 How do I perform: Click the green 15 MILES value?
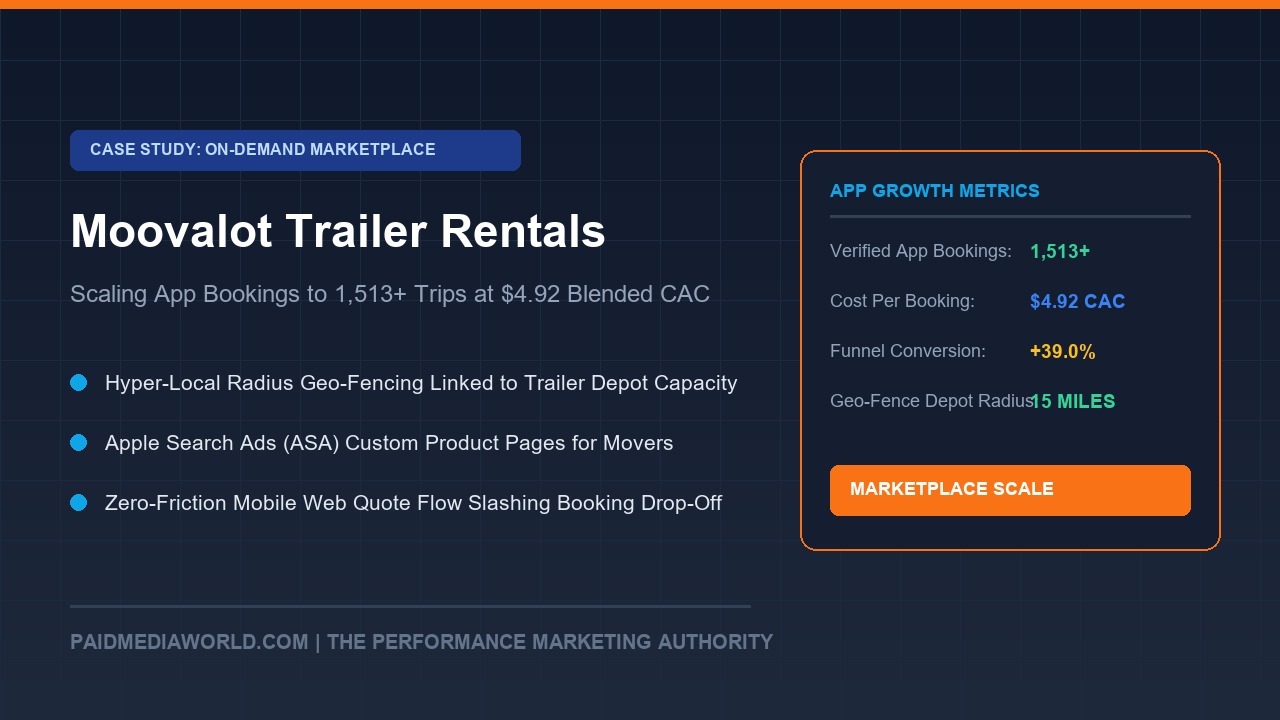coord(1073,401)
